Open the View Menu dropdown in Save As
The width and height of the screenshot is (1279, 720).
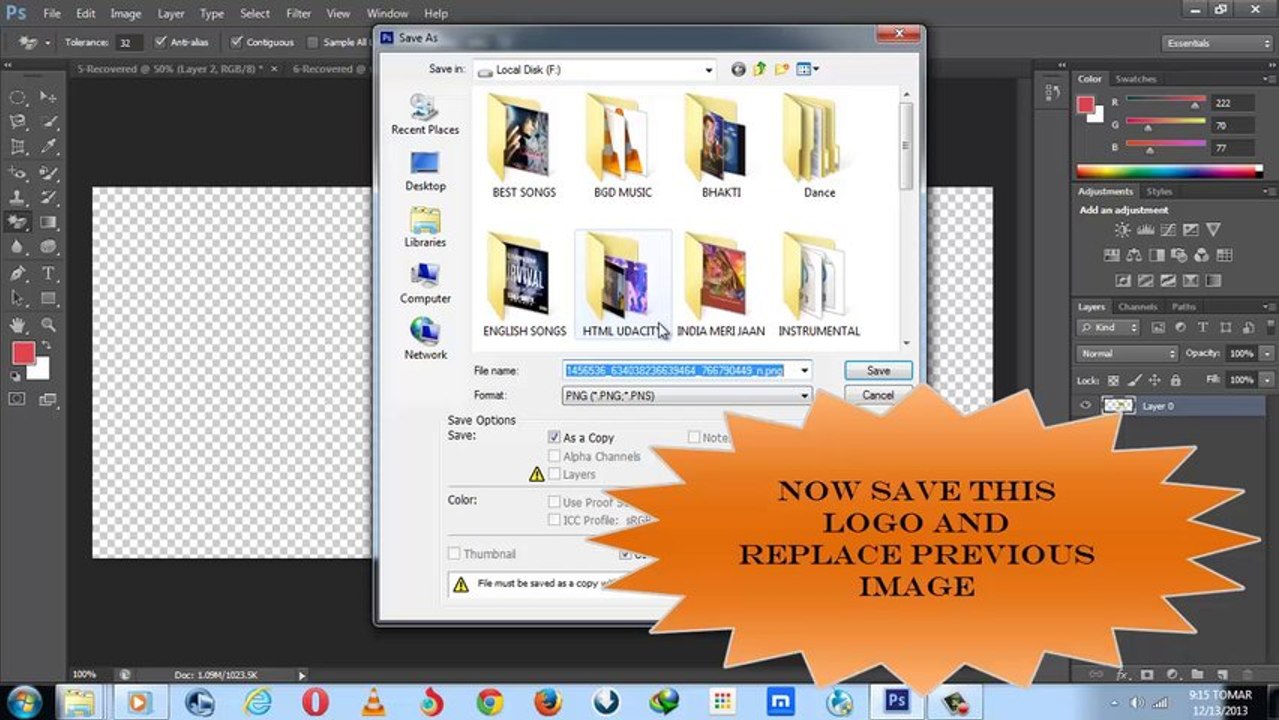807,69
